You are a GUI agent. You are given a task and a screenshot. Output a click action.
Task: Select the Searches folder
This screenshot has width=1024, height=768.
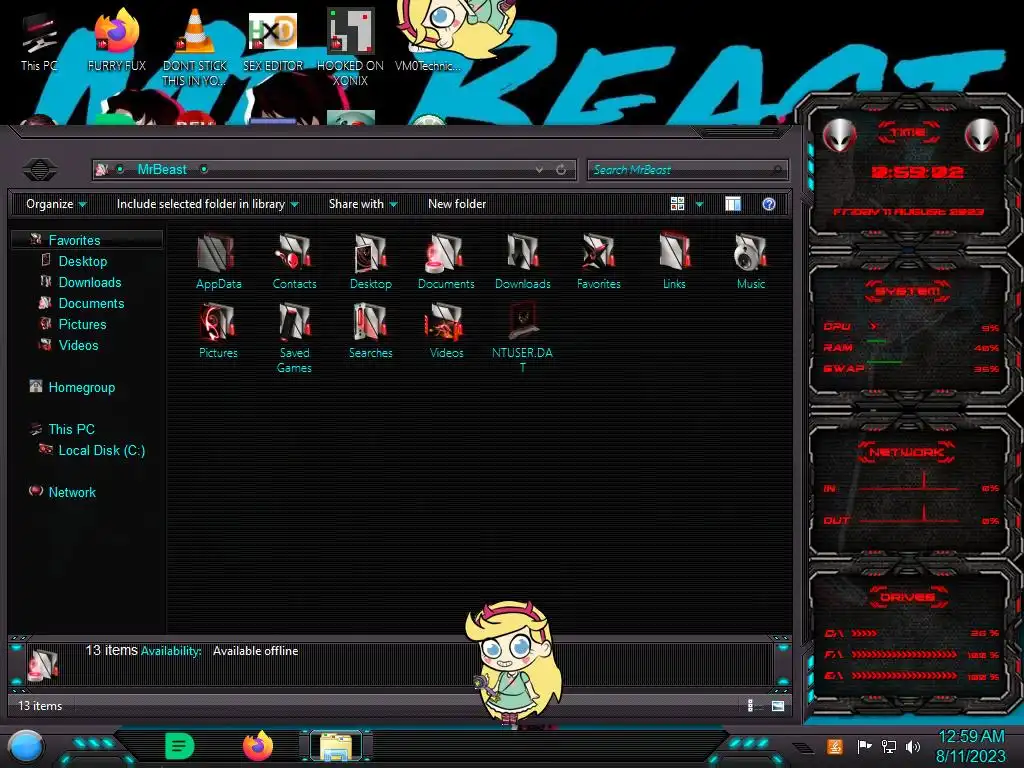tap(370, 331)
